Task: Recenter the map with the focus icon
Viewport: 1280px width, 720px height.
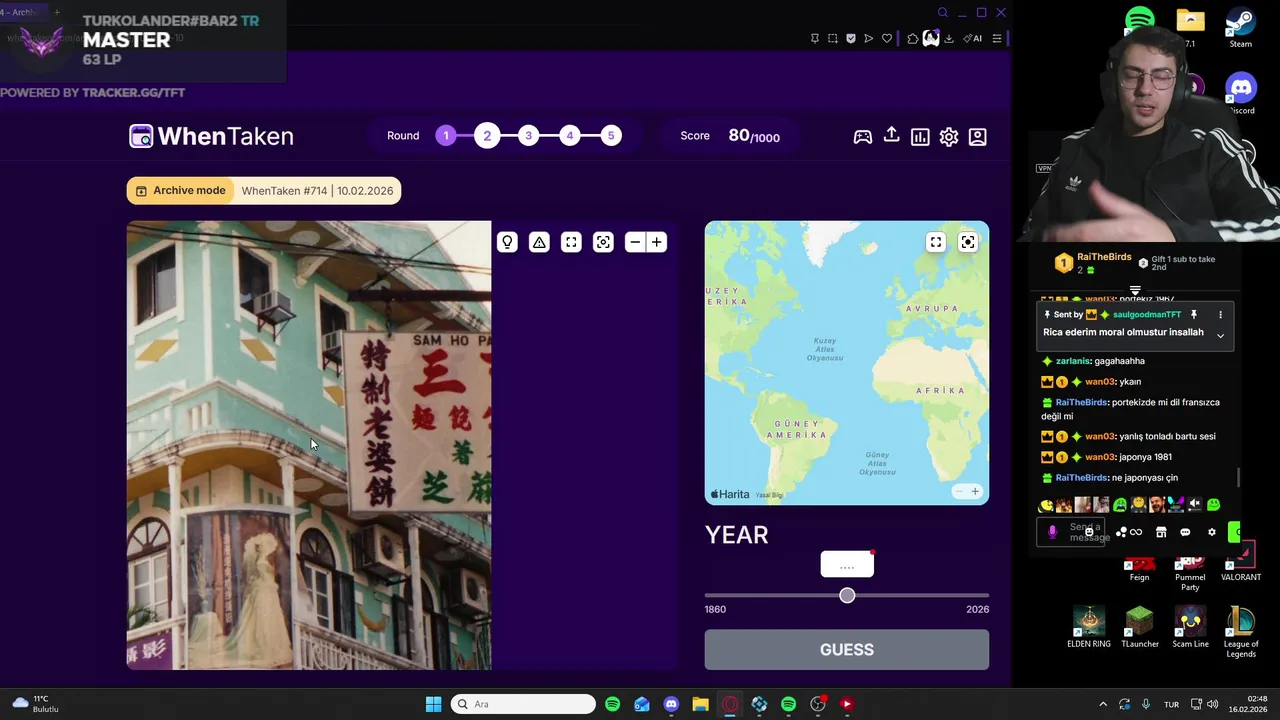Action: [968, 242]
